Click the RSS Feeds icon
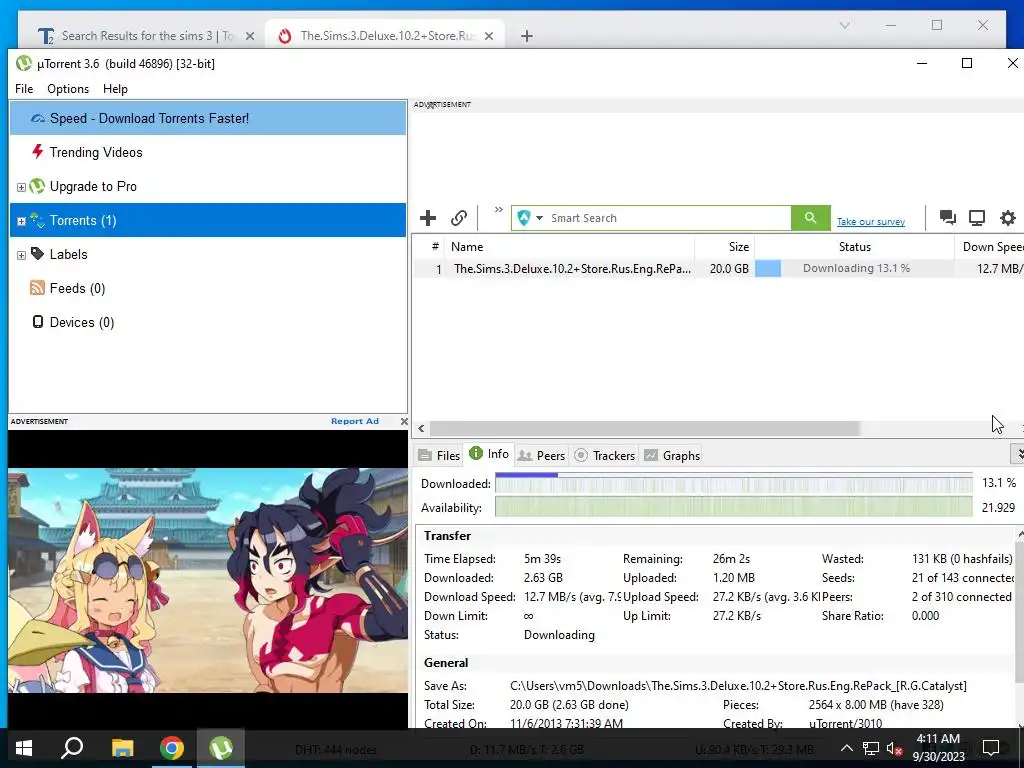Viewport: 1024px width, 768px height. point(37,287)
